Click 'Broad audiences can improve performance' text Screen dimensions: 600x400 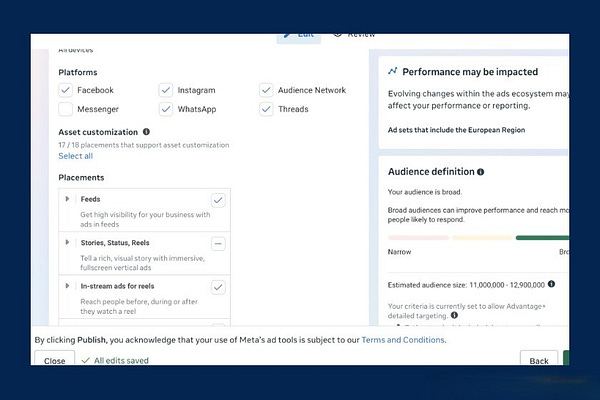coord(478,215)
